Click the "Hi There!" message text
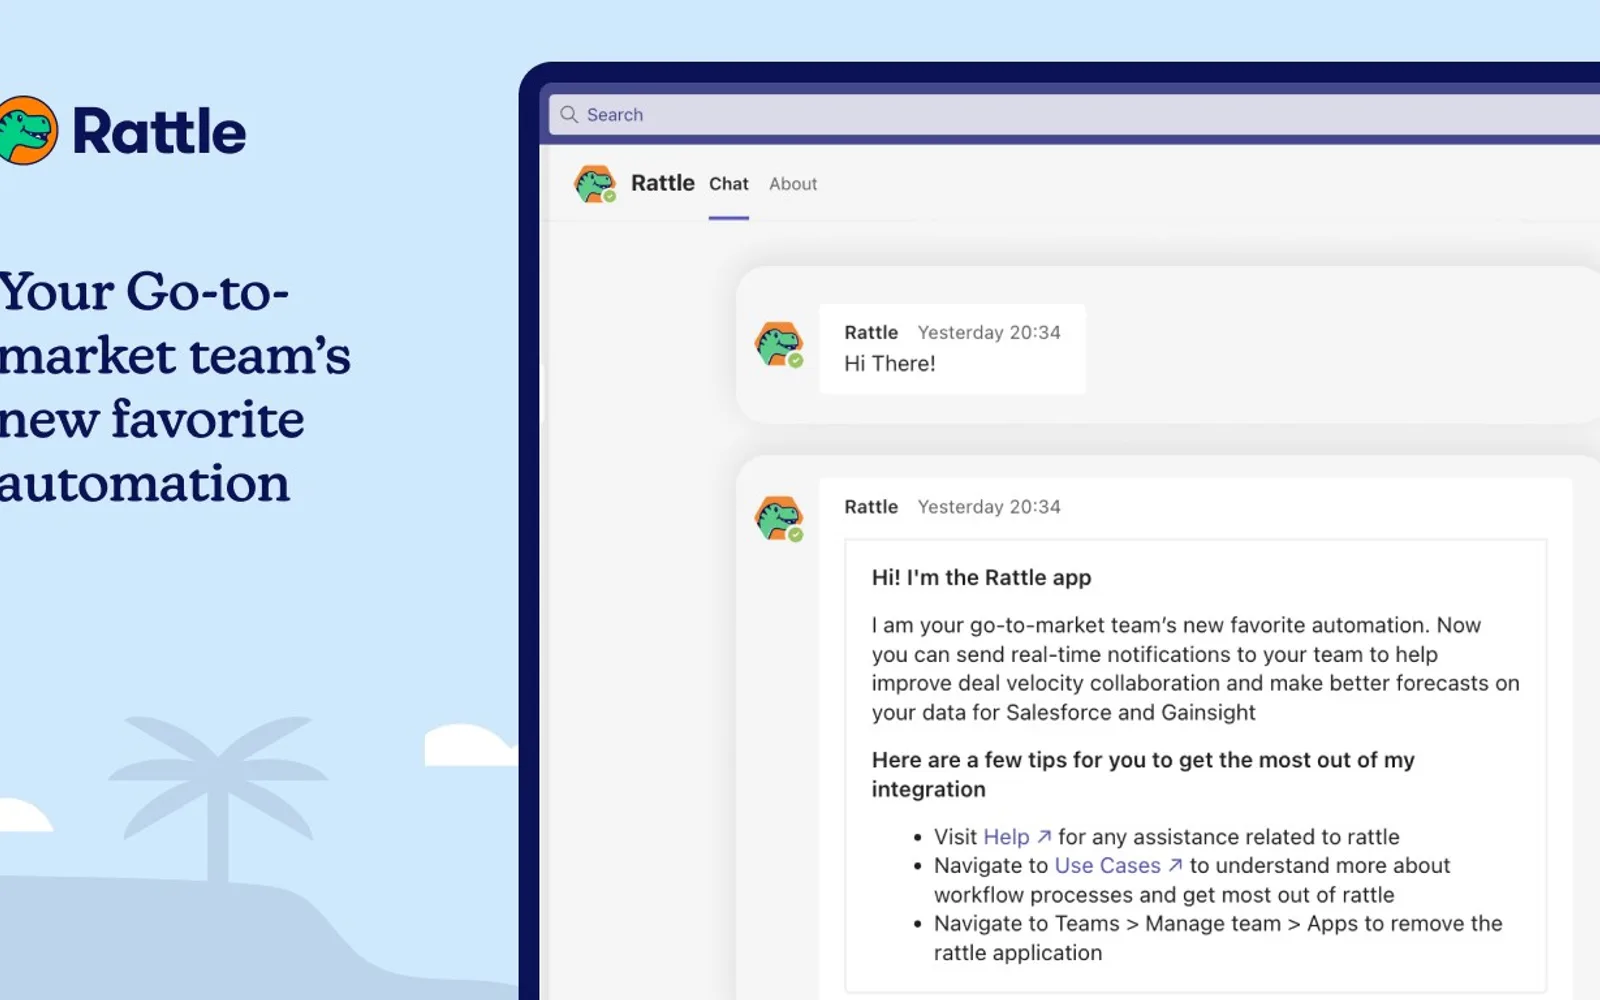 [x=890, y=364]
